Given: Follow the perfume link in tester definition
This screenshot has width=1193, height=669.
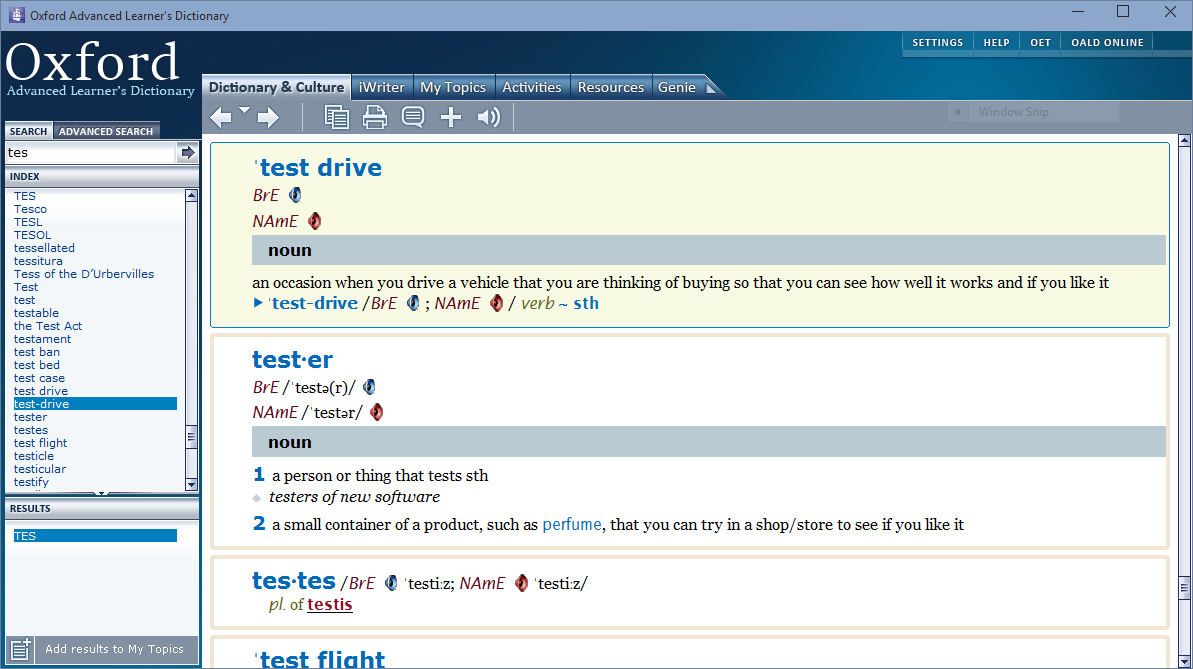Looking at the screenshot, I should click(x=572, y=524).
